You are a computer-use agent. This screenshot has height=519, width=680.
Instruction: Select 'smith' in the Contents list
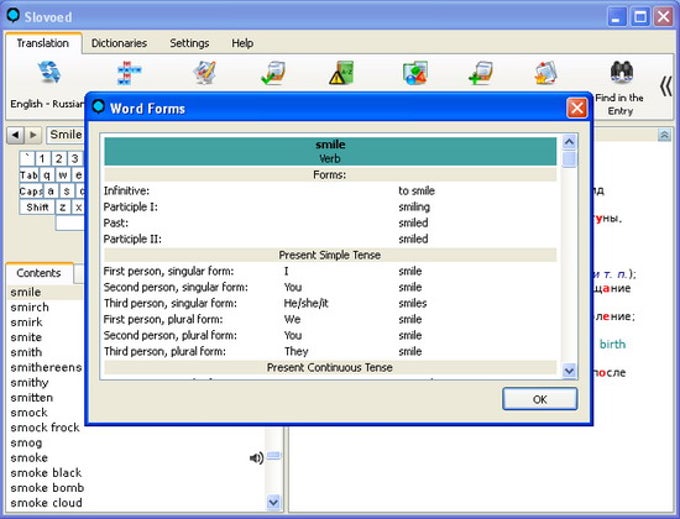click(x=26, y=353)
